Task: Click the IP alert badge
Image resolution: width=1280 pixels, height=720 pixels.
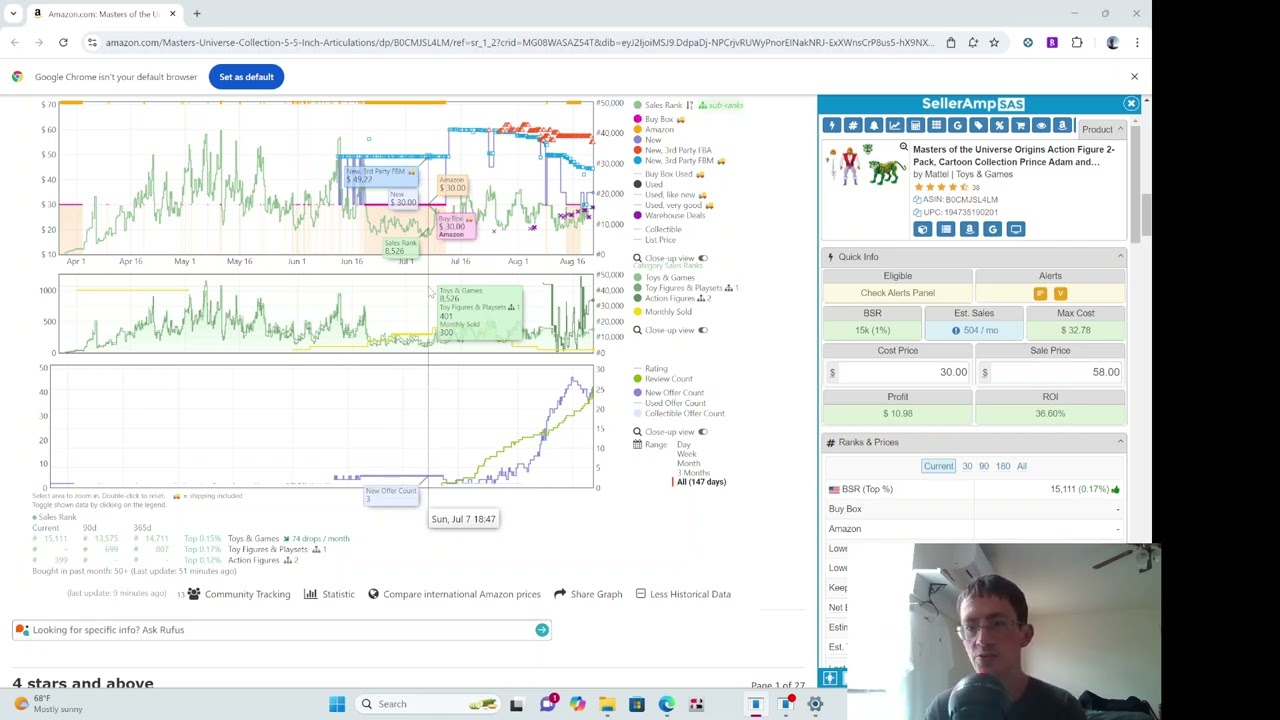Action: coord(1040,293)
